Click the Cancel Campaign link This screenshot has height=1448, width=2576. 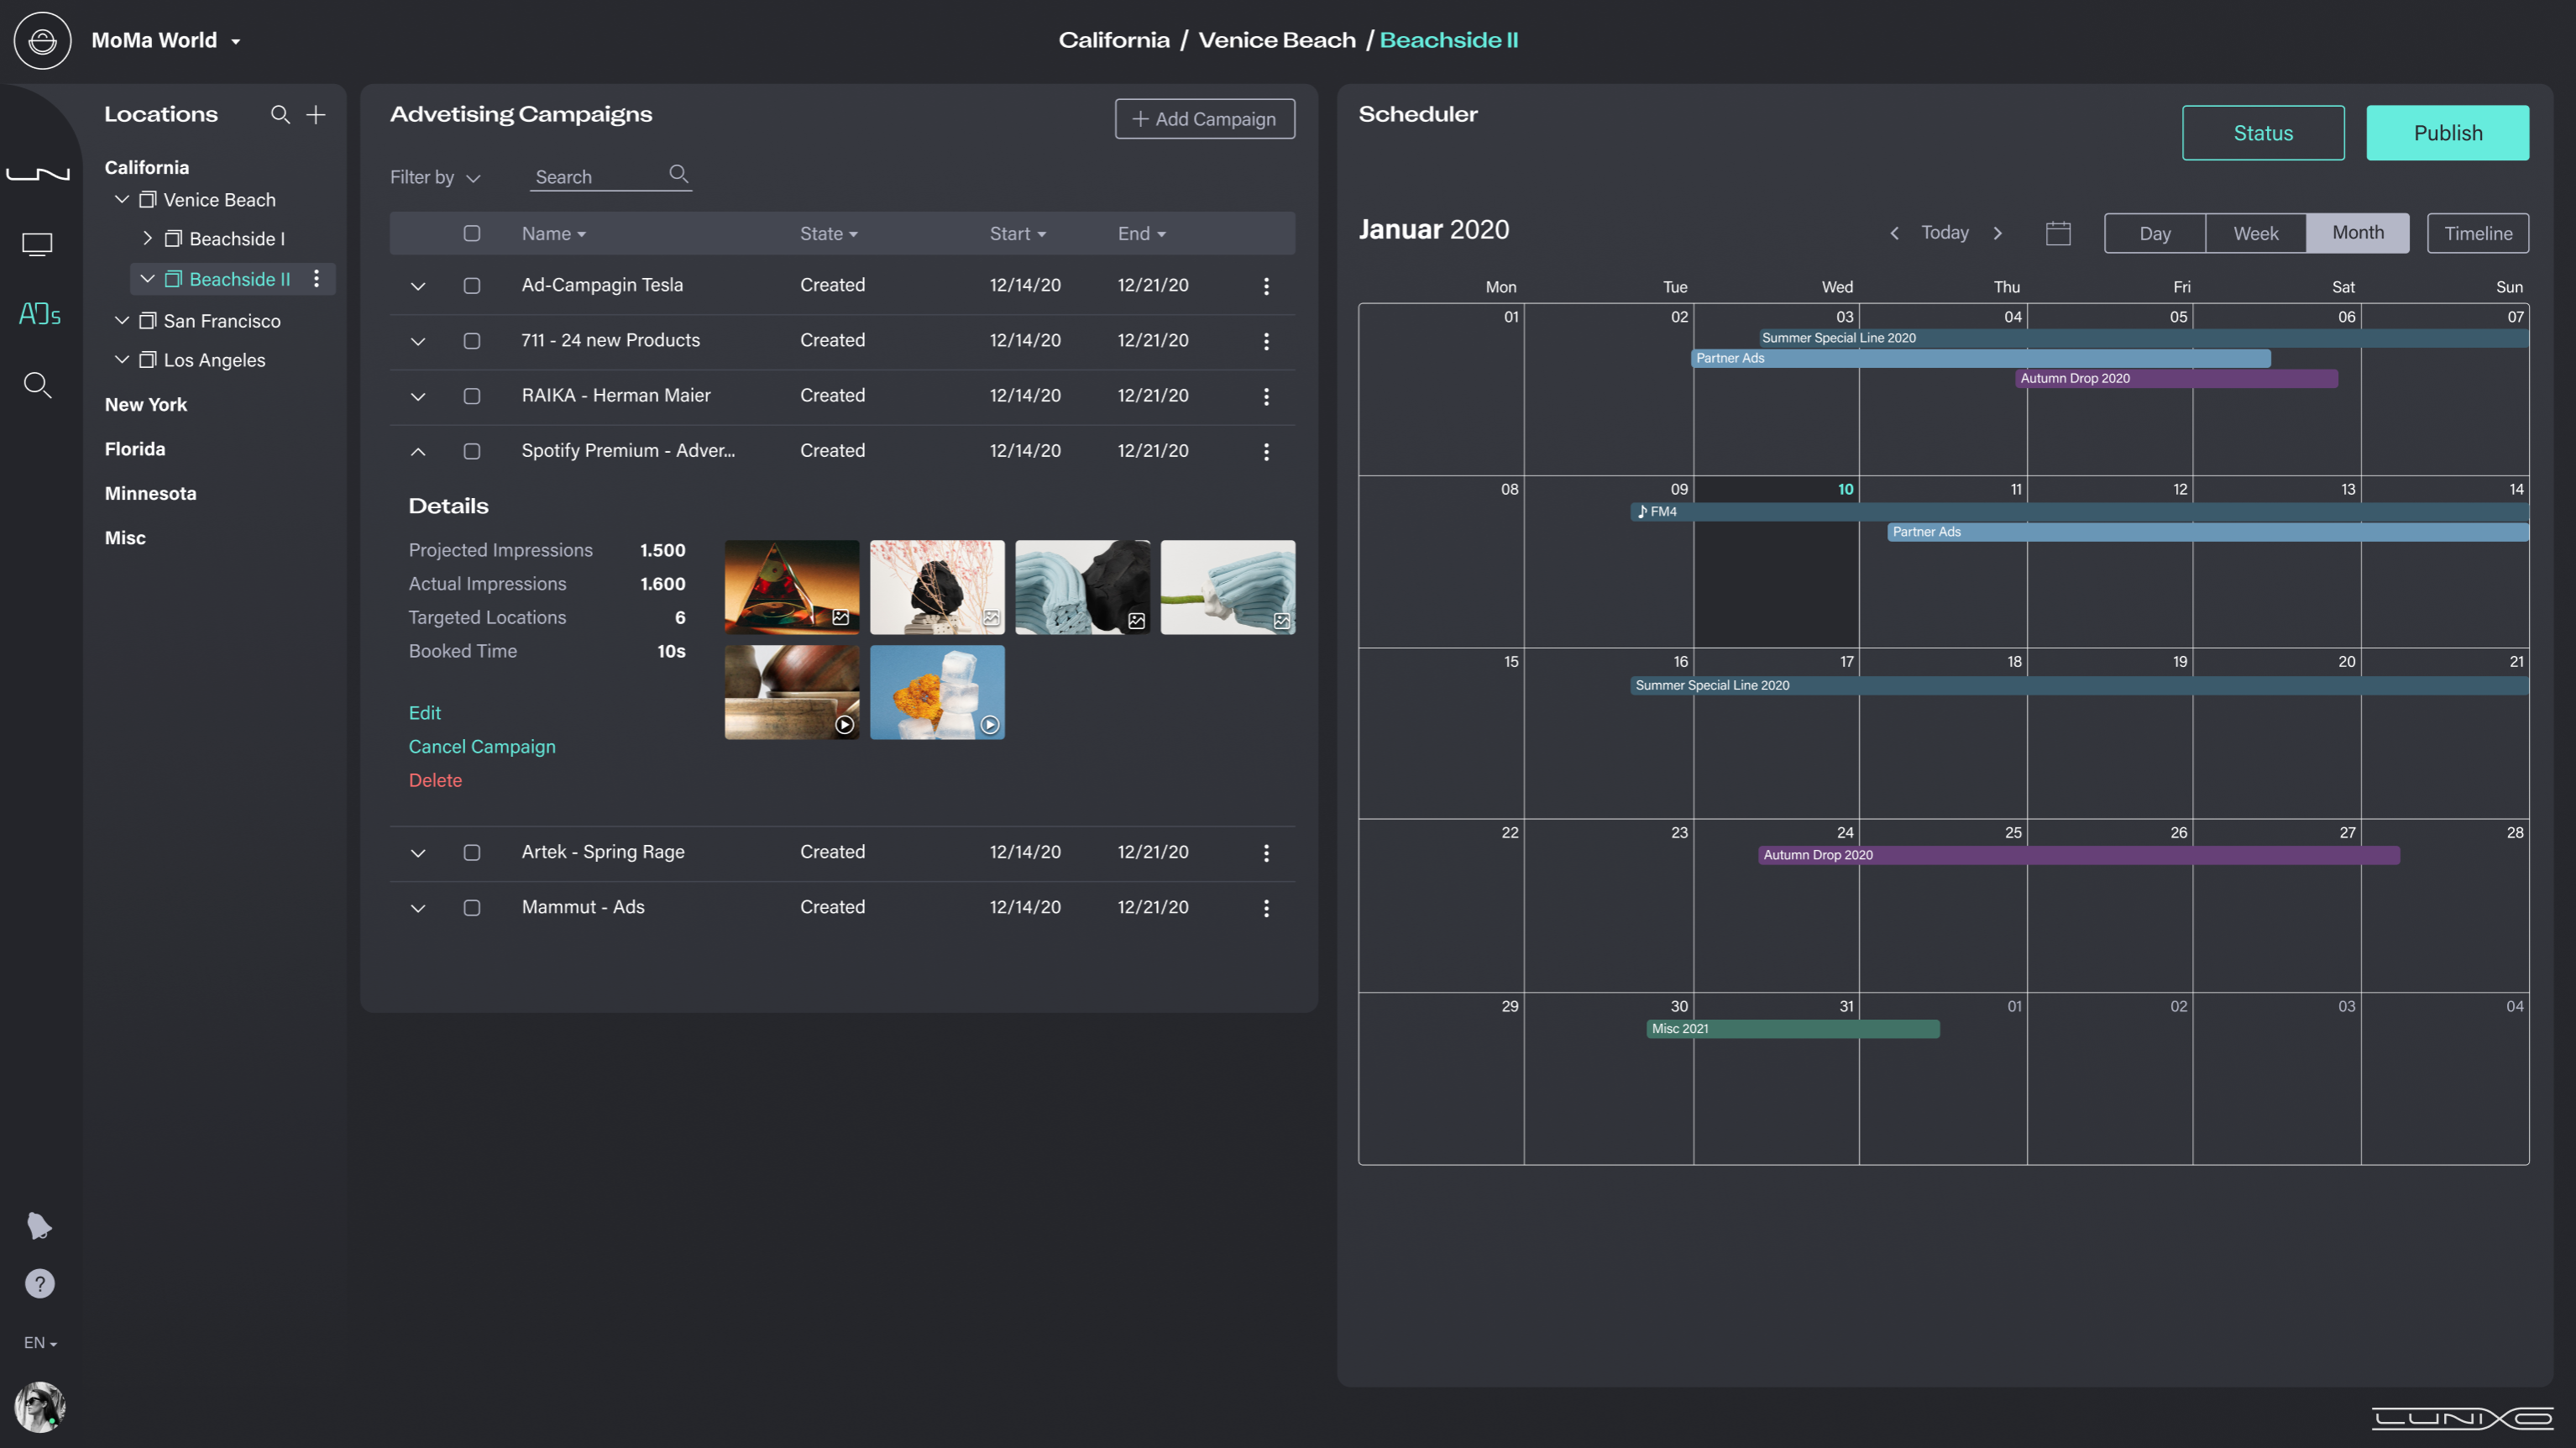point(482,746)
